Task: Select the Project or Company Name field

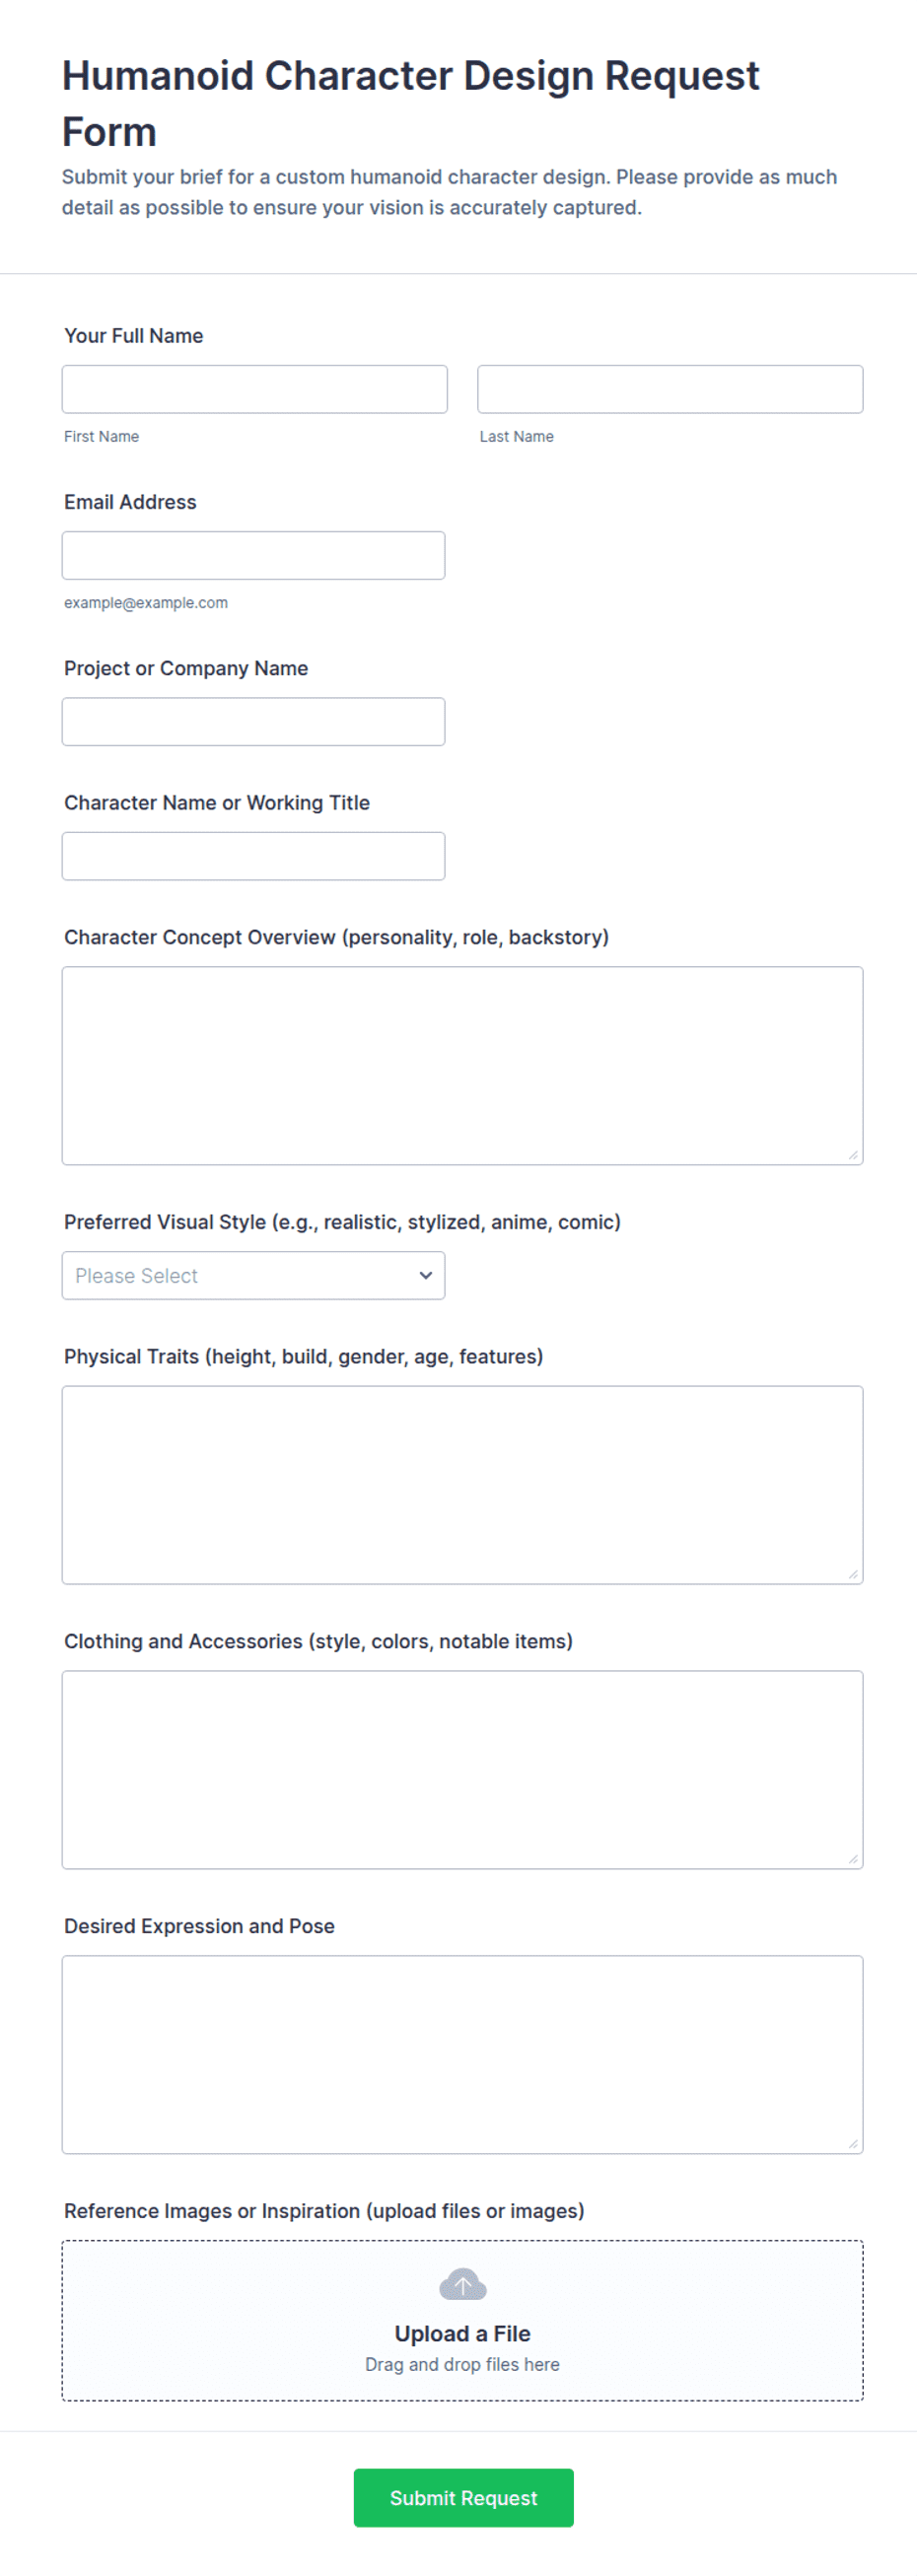Action: pyautogui.click(x=253, y=721)
